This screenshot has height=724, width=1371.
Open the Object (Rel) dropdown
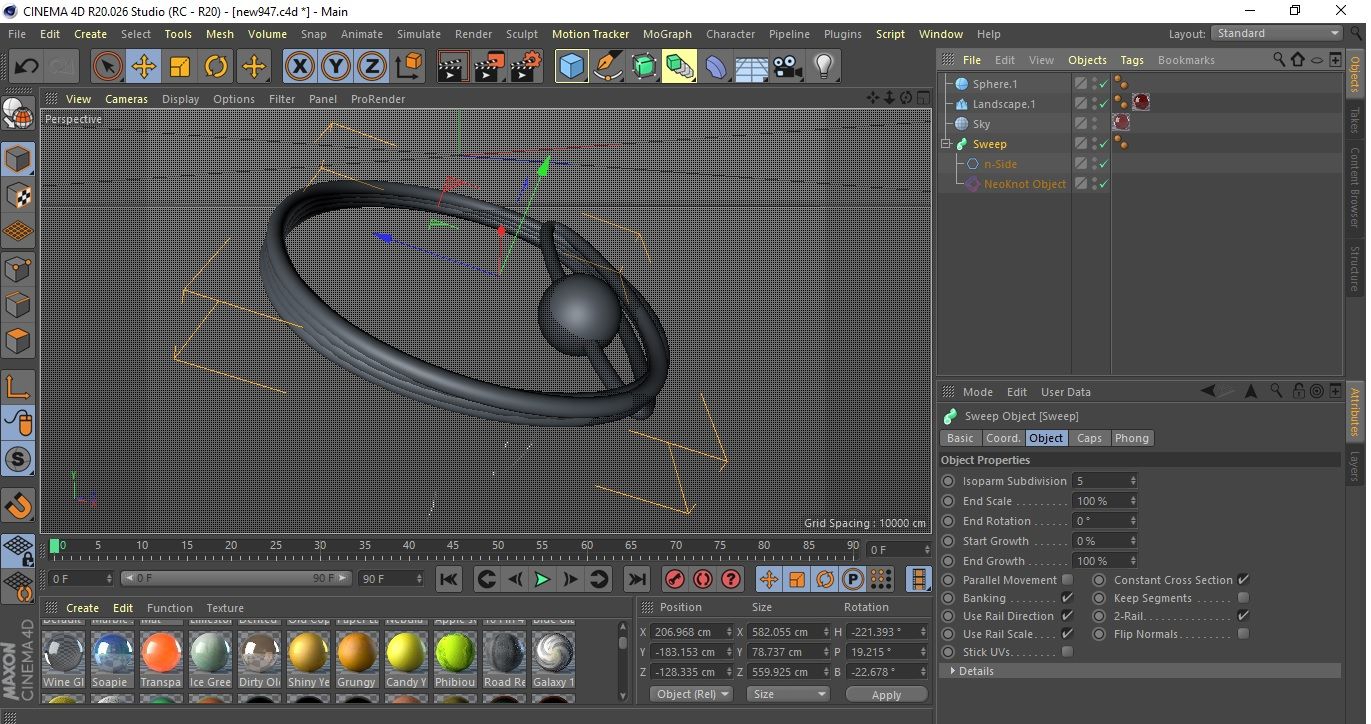click(691, 694)
